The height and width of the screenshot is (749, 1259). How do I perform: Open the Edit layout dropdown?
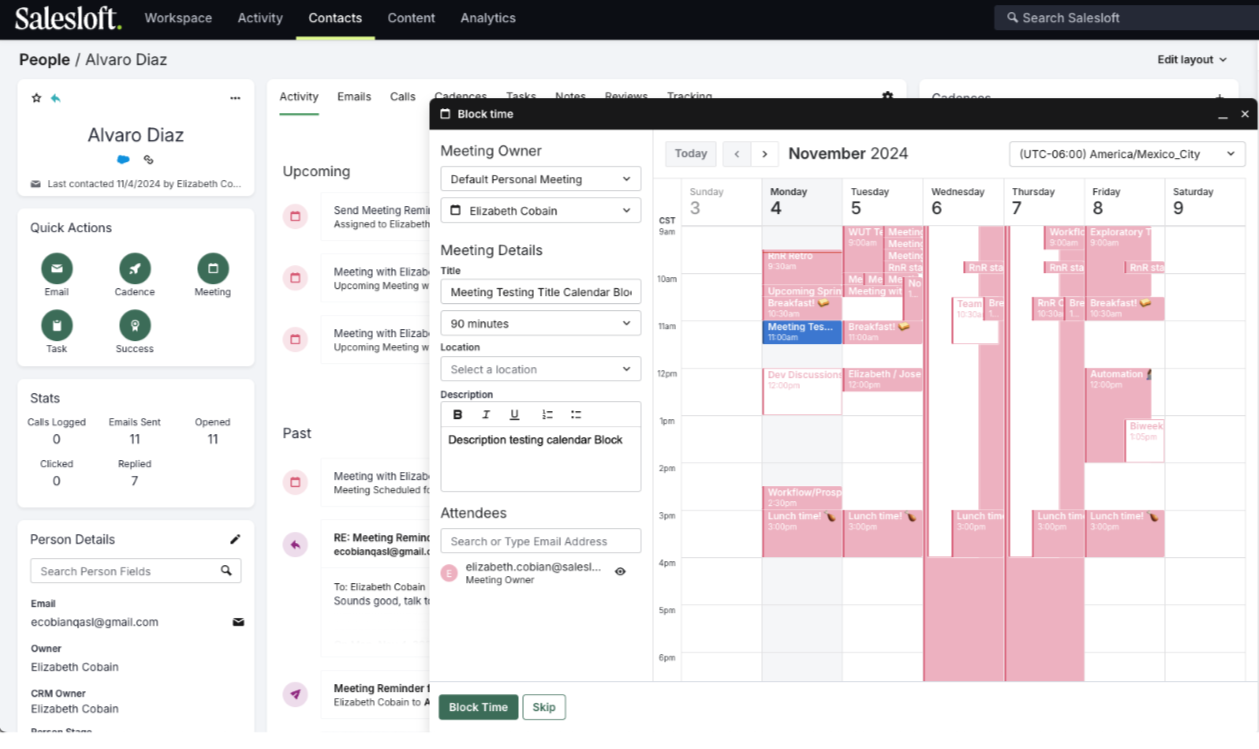tap(1192, 60)
